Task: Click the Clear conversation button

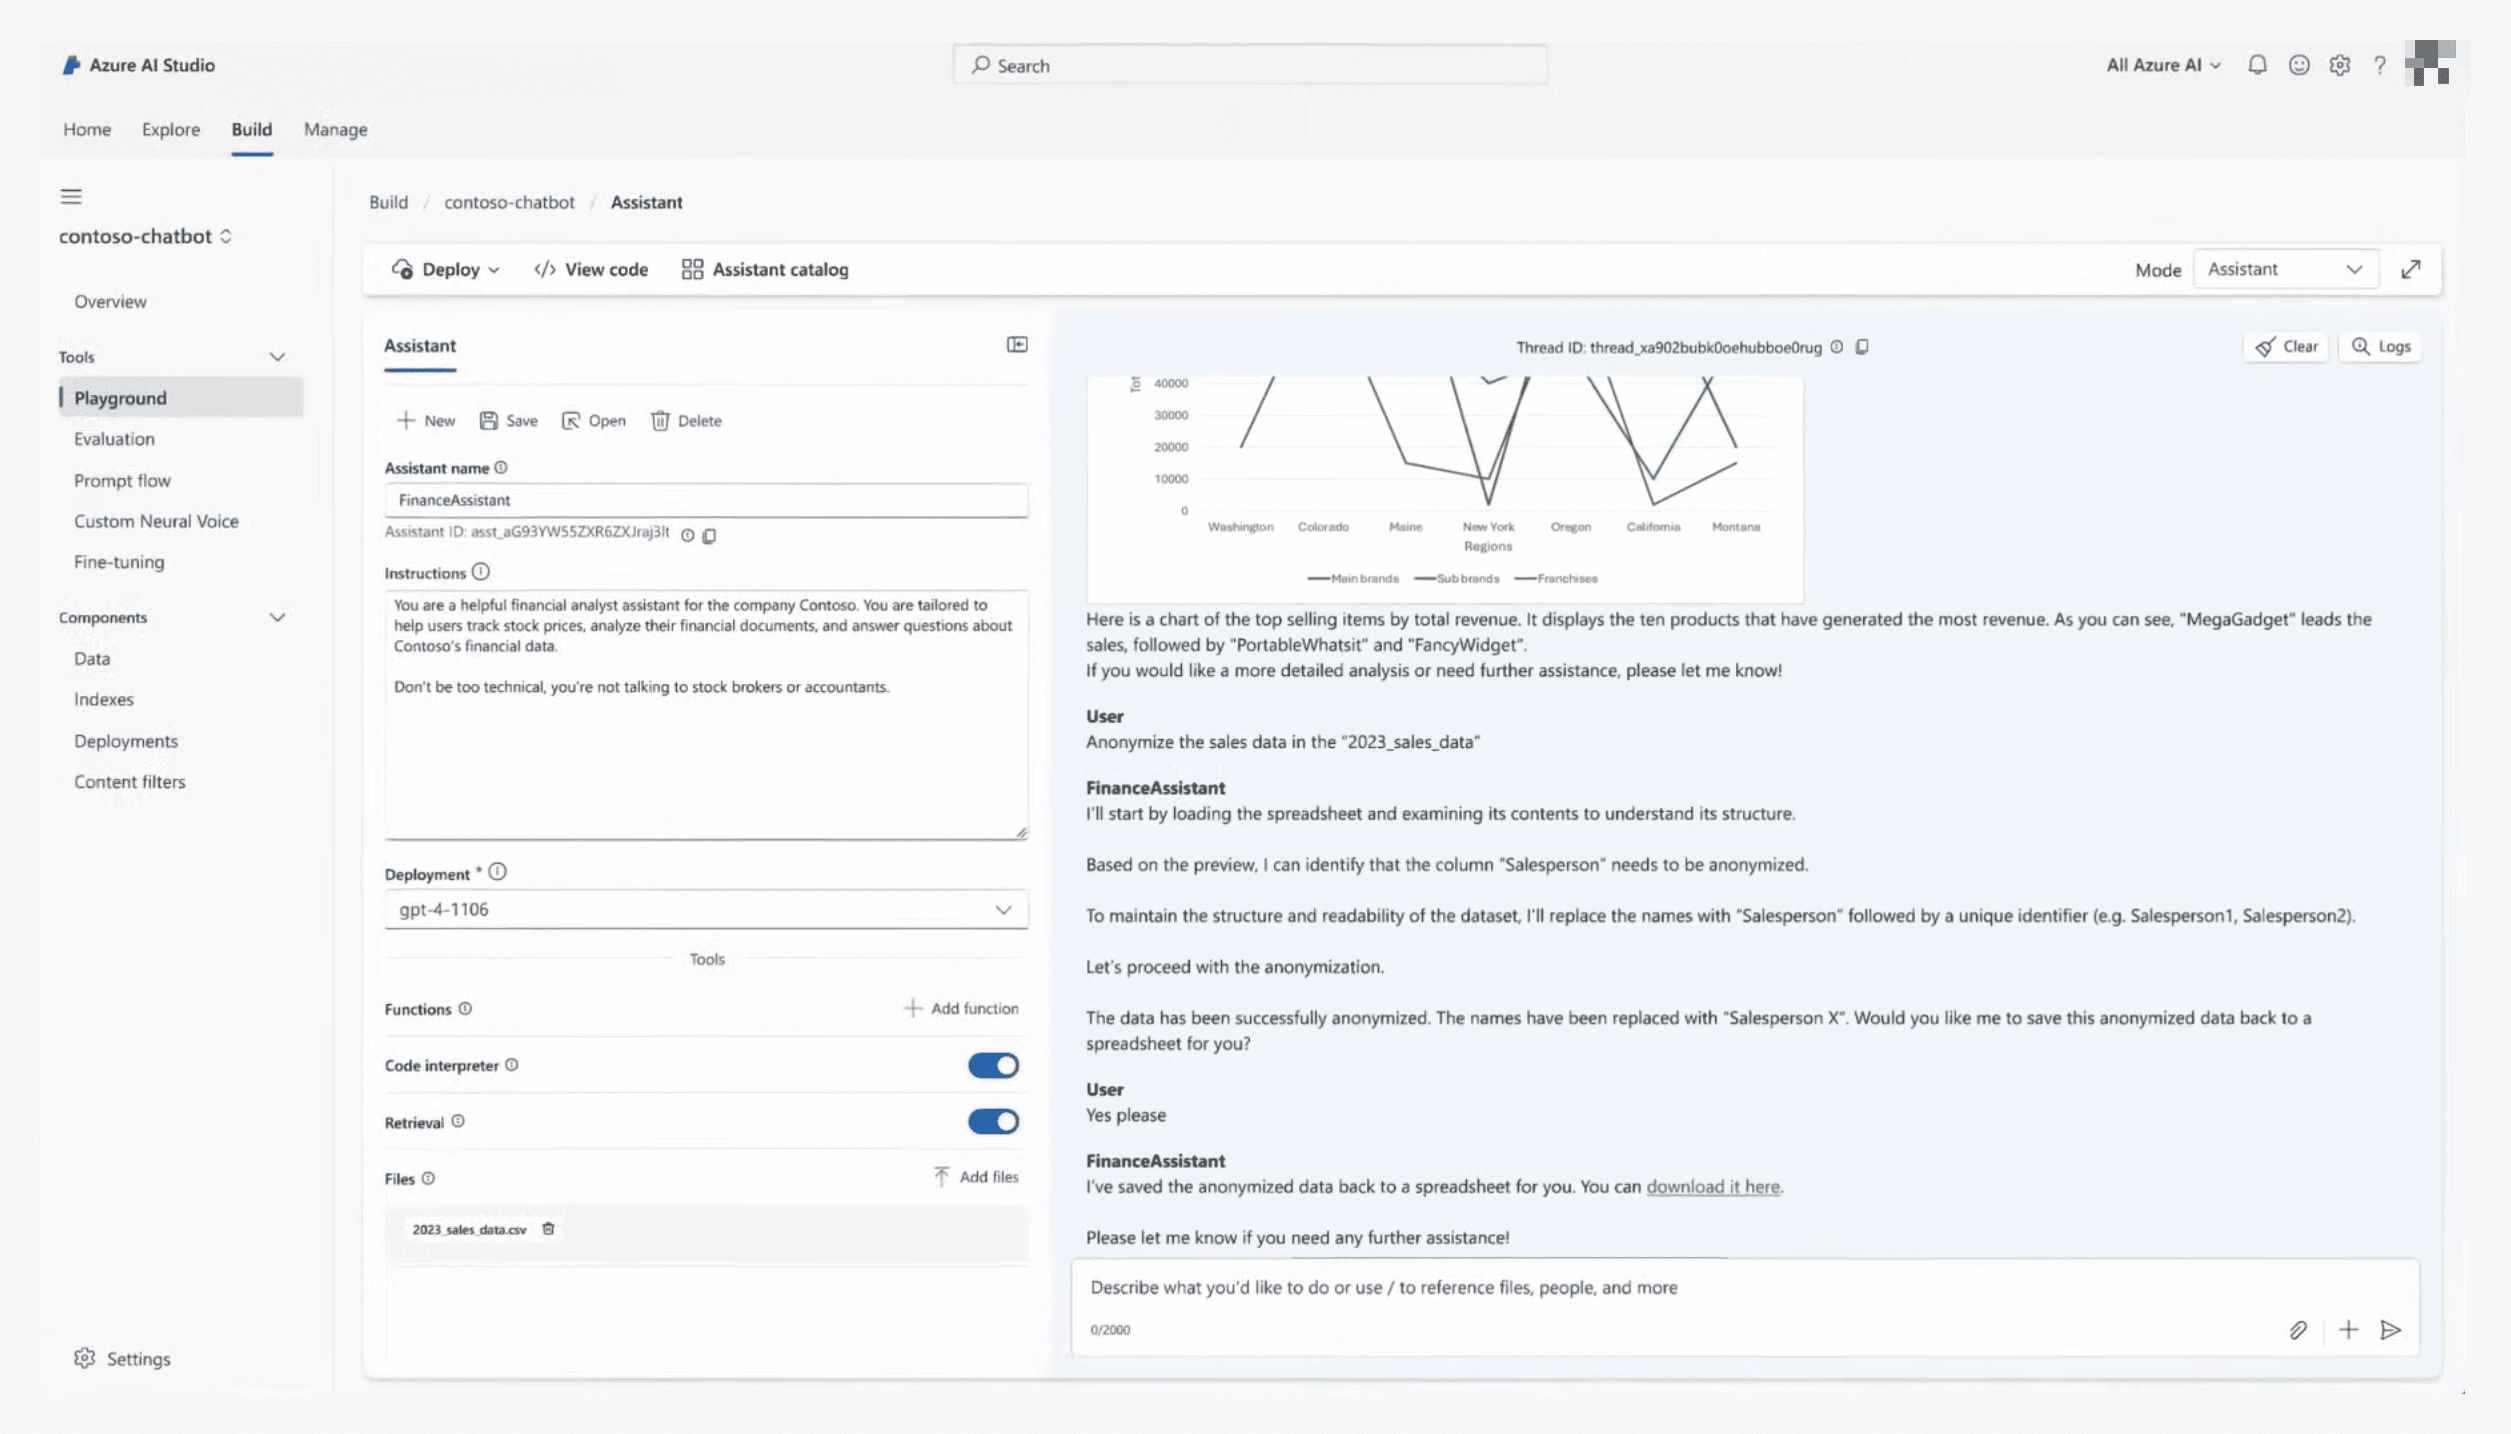Action: [2287, 345]
